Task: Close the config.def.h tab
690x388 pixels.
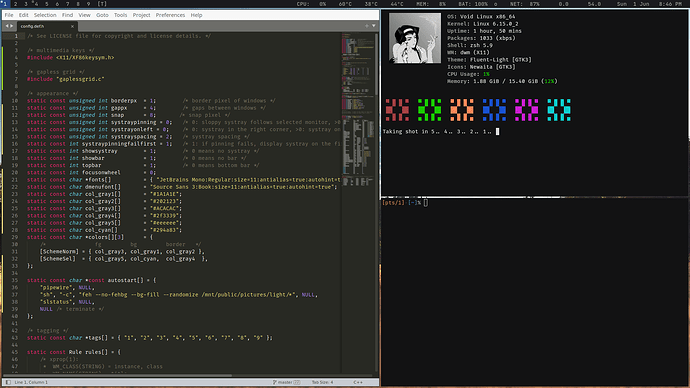Action: (x=73, y=26)
